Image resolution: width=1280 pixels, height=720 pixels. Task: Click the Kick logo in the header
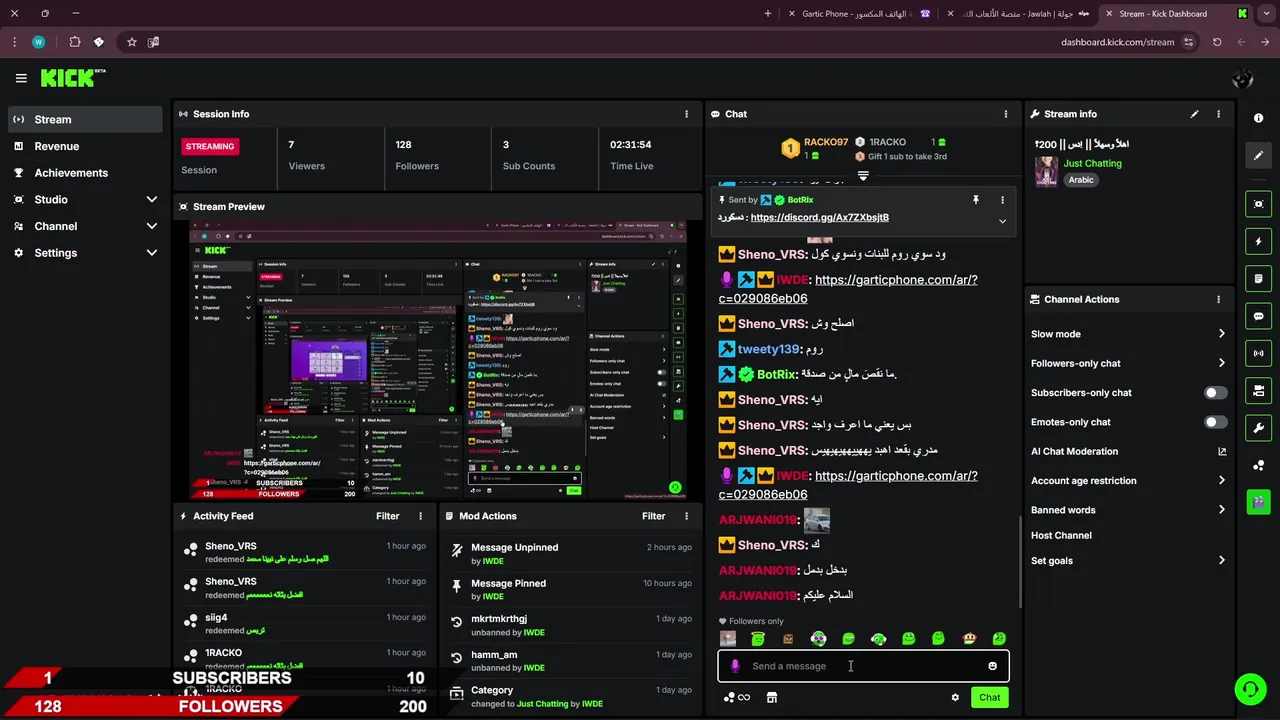[73, 78]
